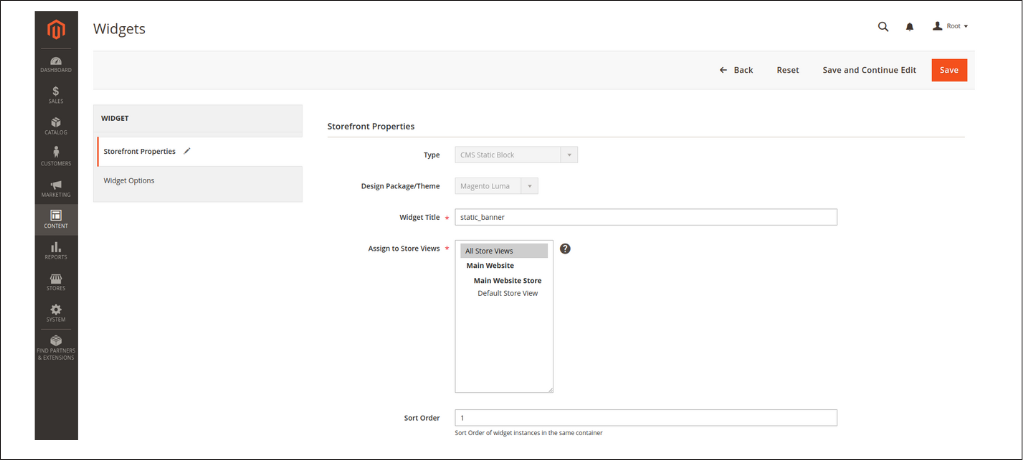Screen dimensions: 1024x460
Task: Switch to the Widget Options tab
Action: coord(130,181)
